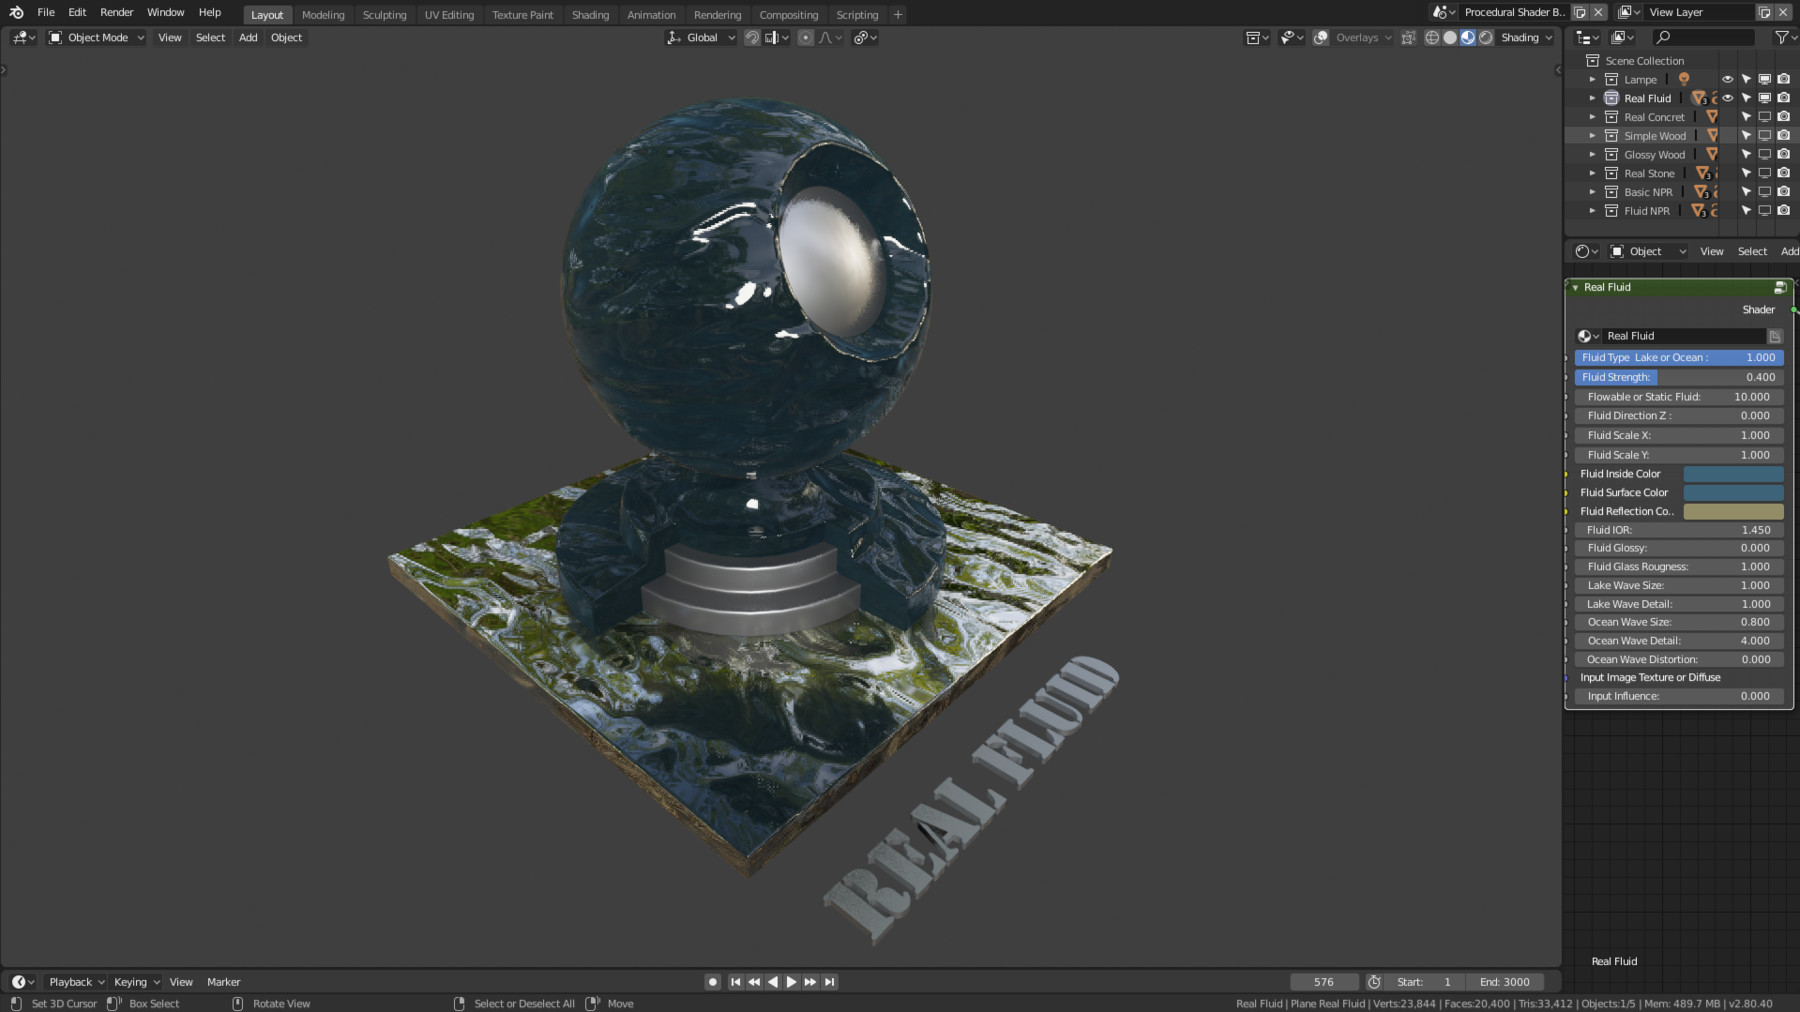1800x1012 pixels.
Task: Click the snapping magnet icon
Action: tap(752, 37)
